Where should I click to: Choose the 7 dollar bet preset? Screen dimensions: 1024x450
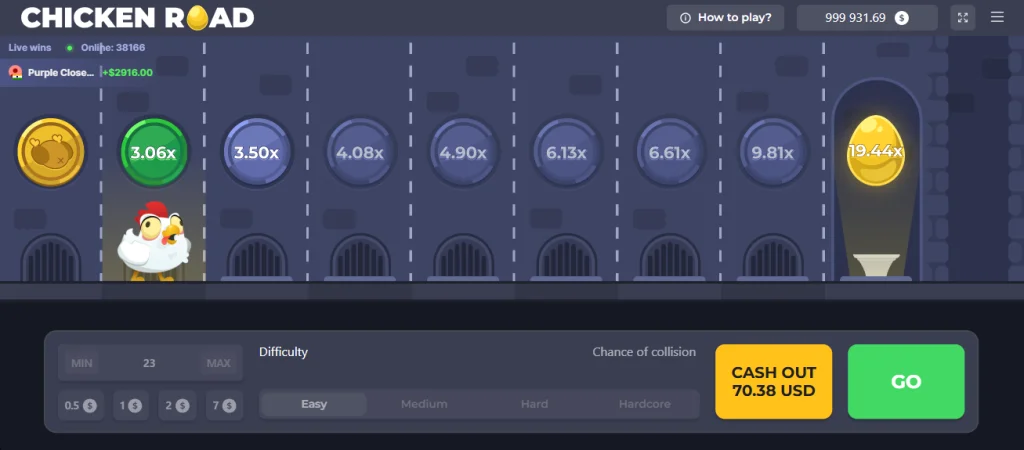pyautogui.click(x=224, y=406)
